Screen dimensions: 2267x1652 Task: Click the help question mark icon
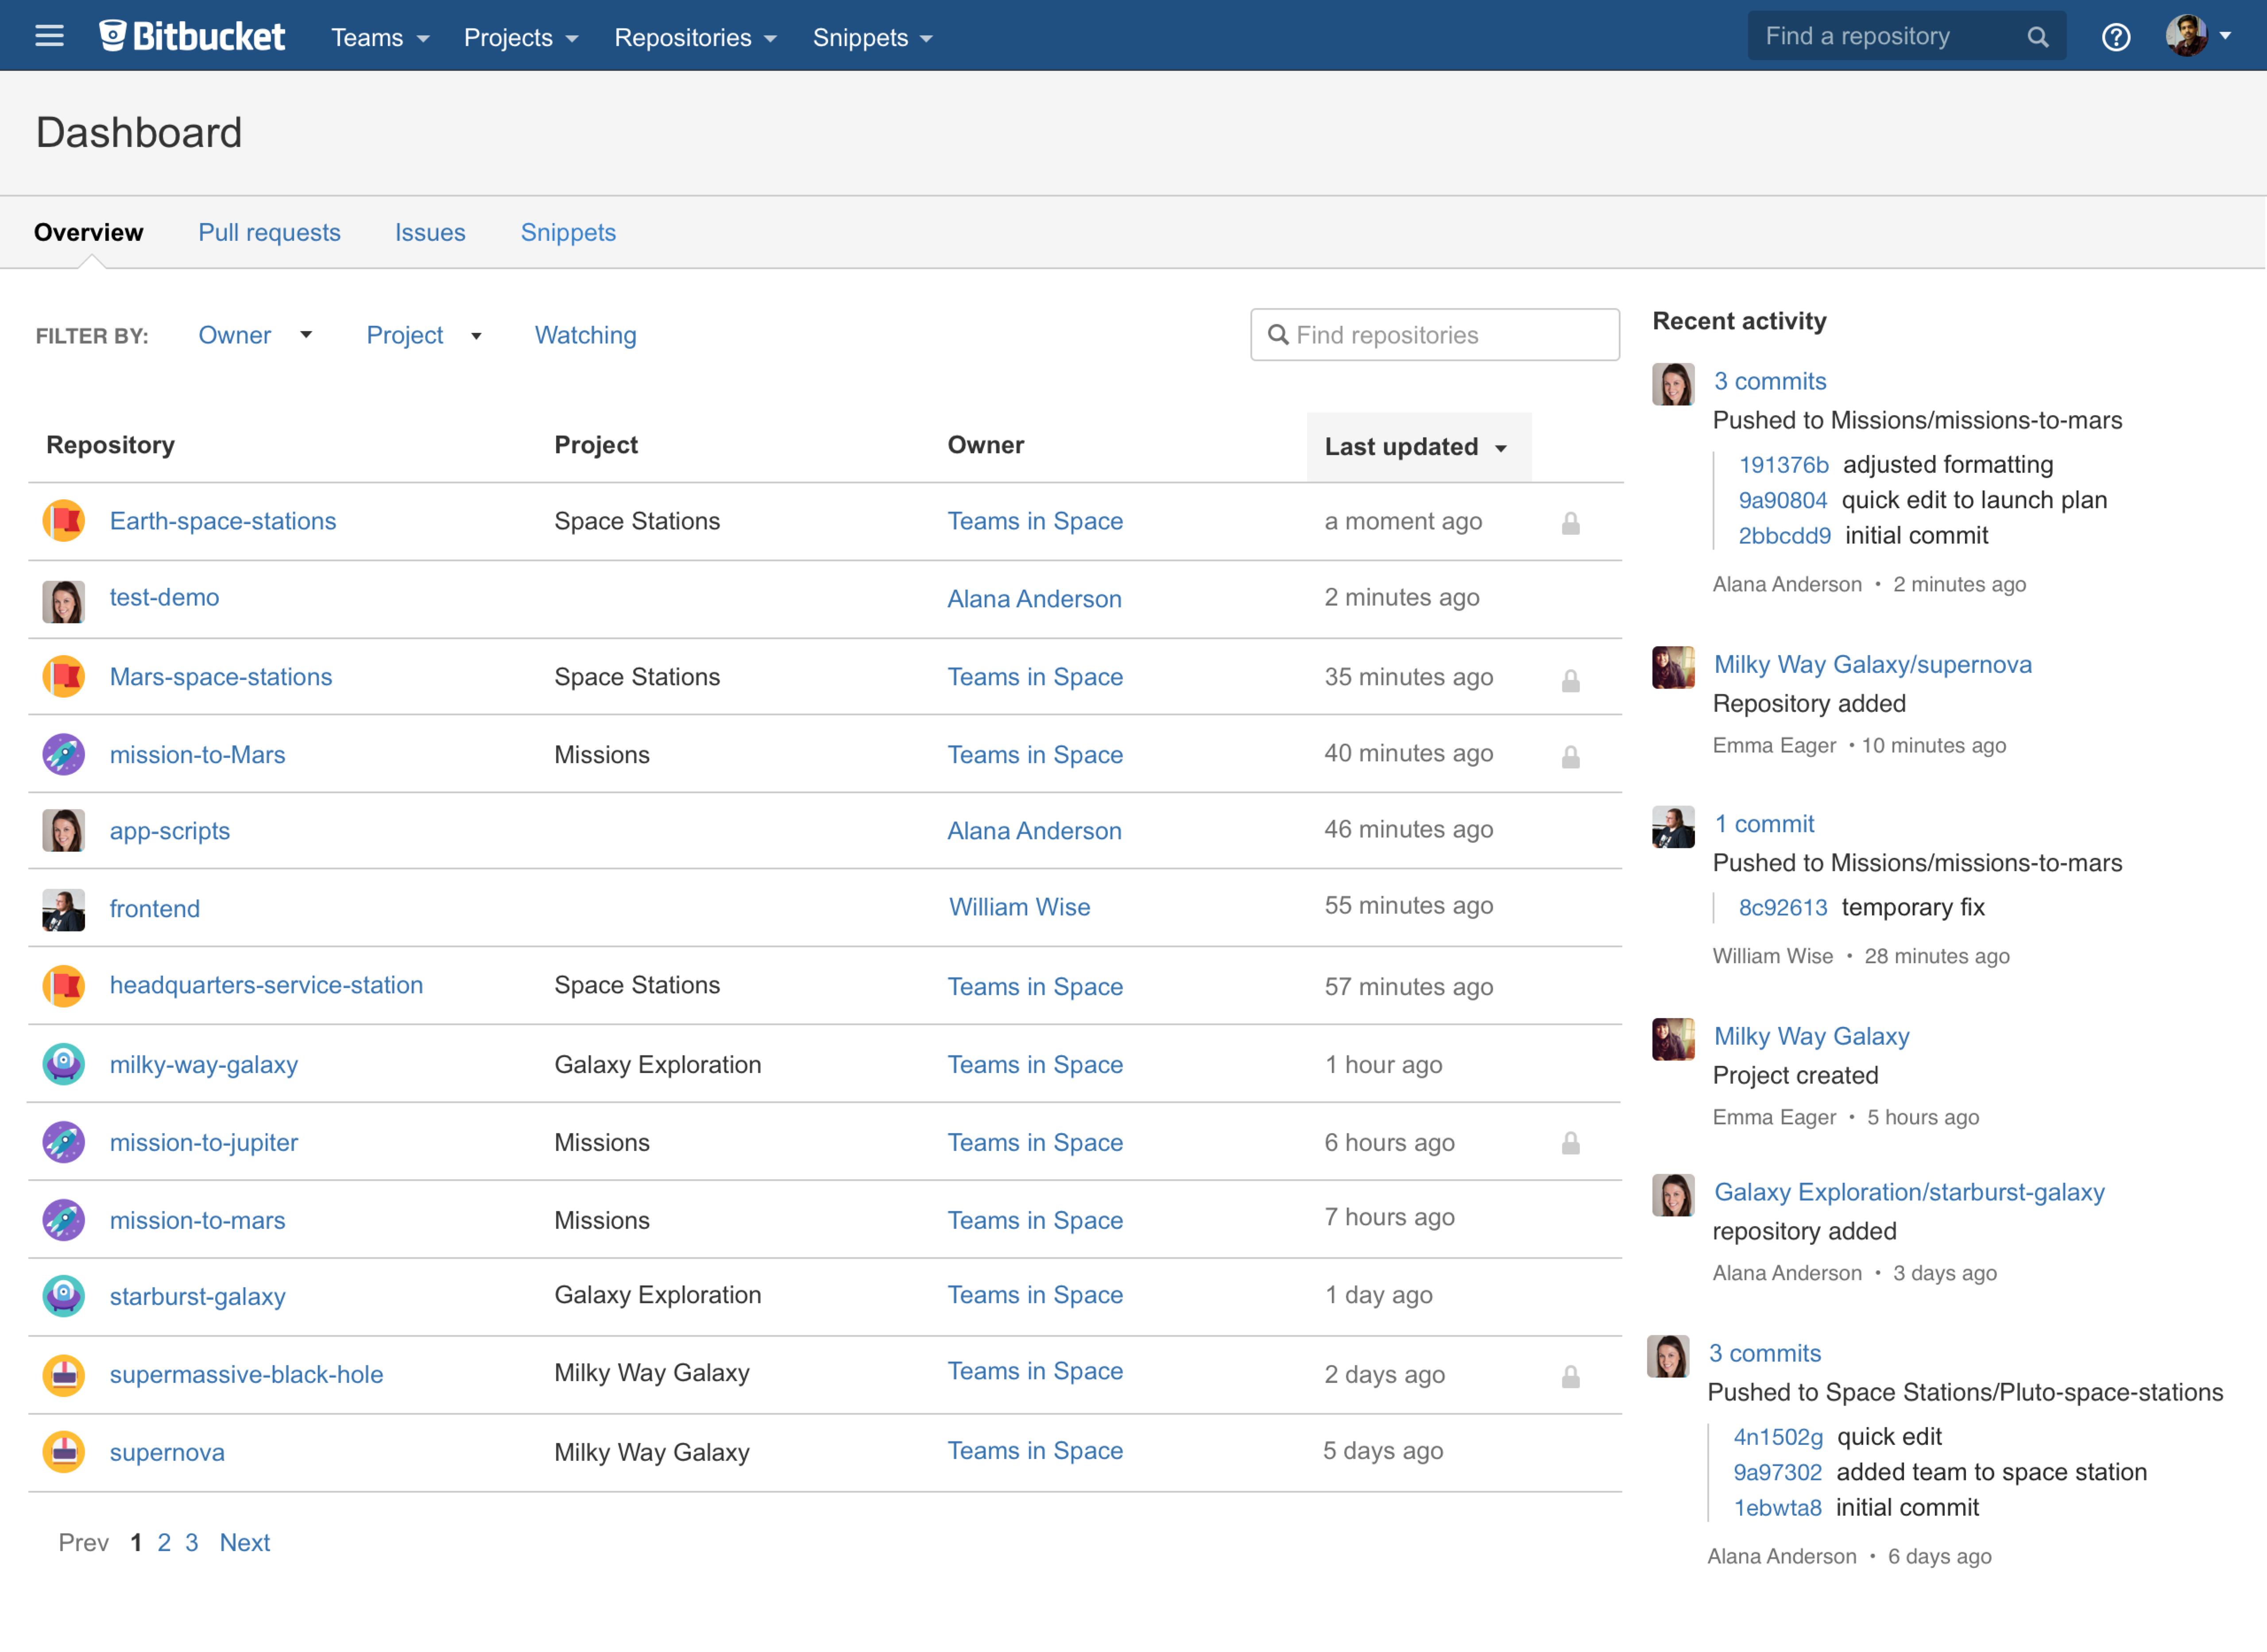pyautogui.click(x=2116, y=37)
